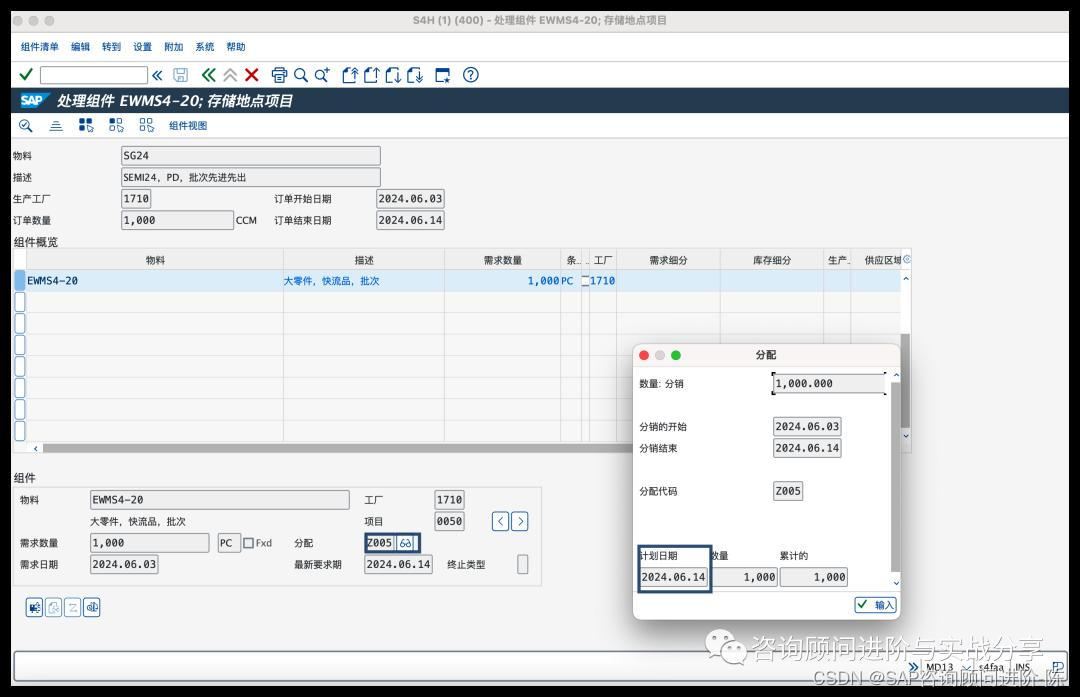Click the table horizontal scrollbar
Viewport: 1080px width, 697px height.
click(x=338, y=448)
